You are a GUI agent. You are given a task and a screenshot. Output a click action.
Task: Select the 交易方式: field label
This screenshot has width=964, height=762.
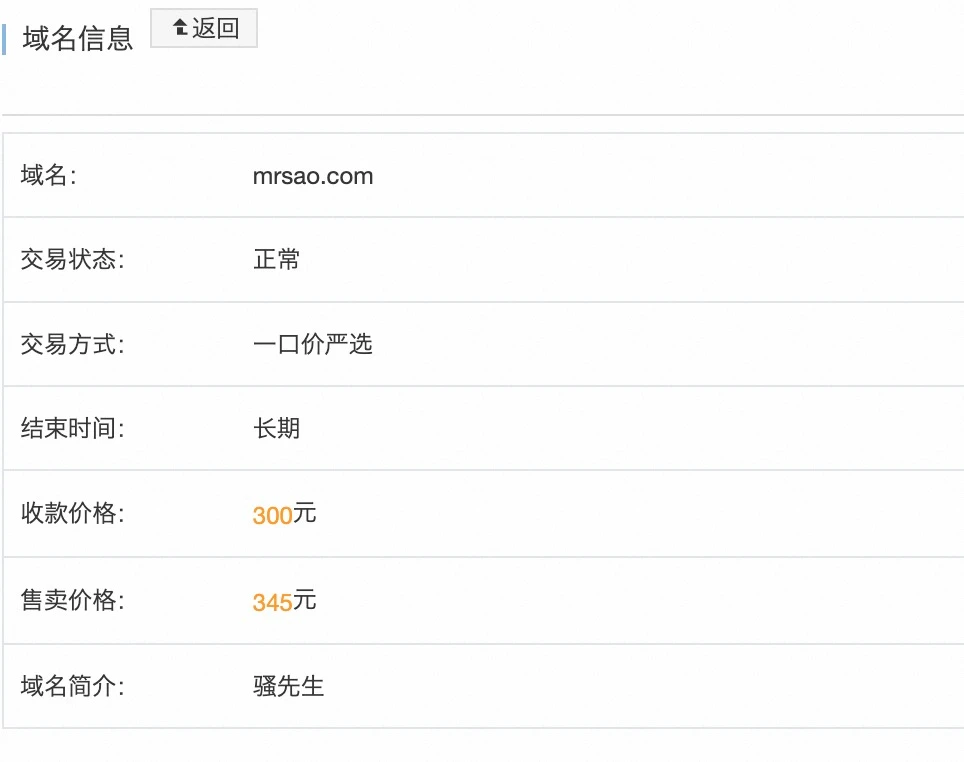pyautogui.click(x=73, y=345)
